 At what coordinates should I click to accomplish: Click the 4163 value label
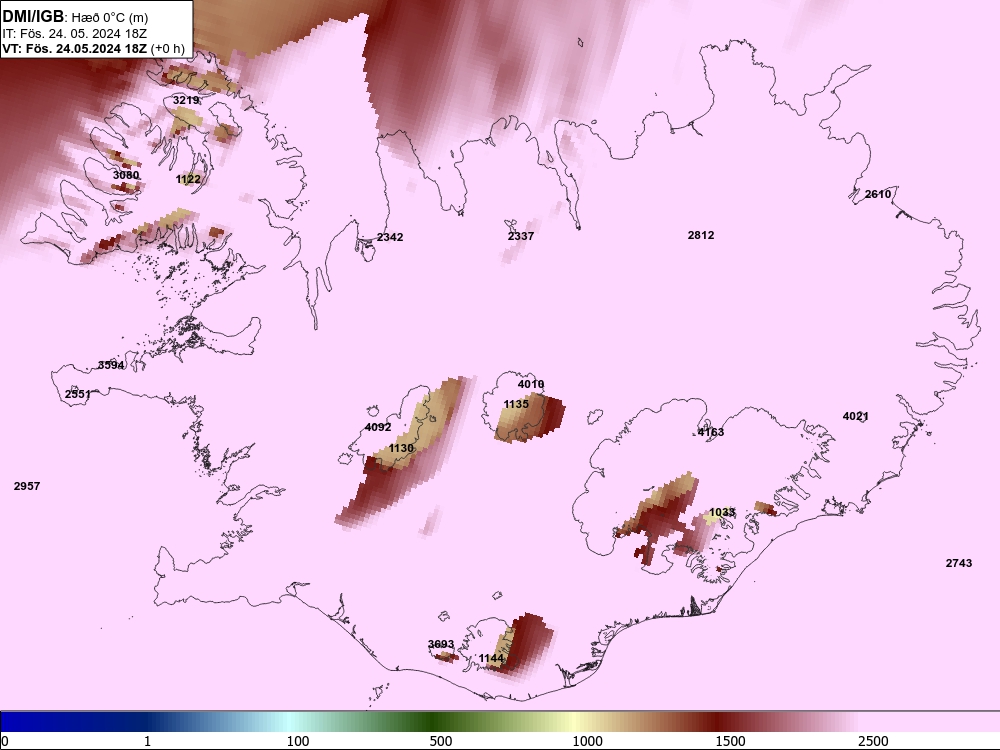tap(711, 432)
